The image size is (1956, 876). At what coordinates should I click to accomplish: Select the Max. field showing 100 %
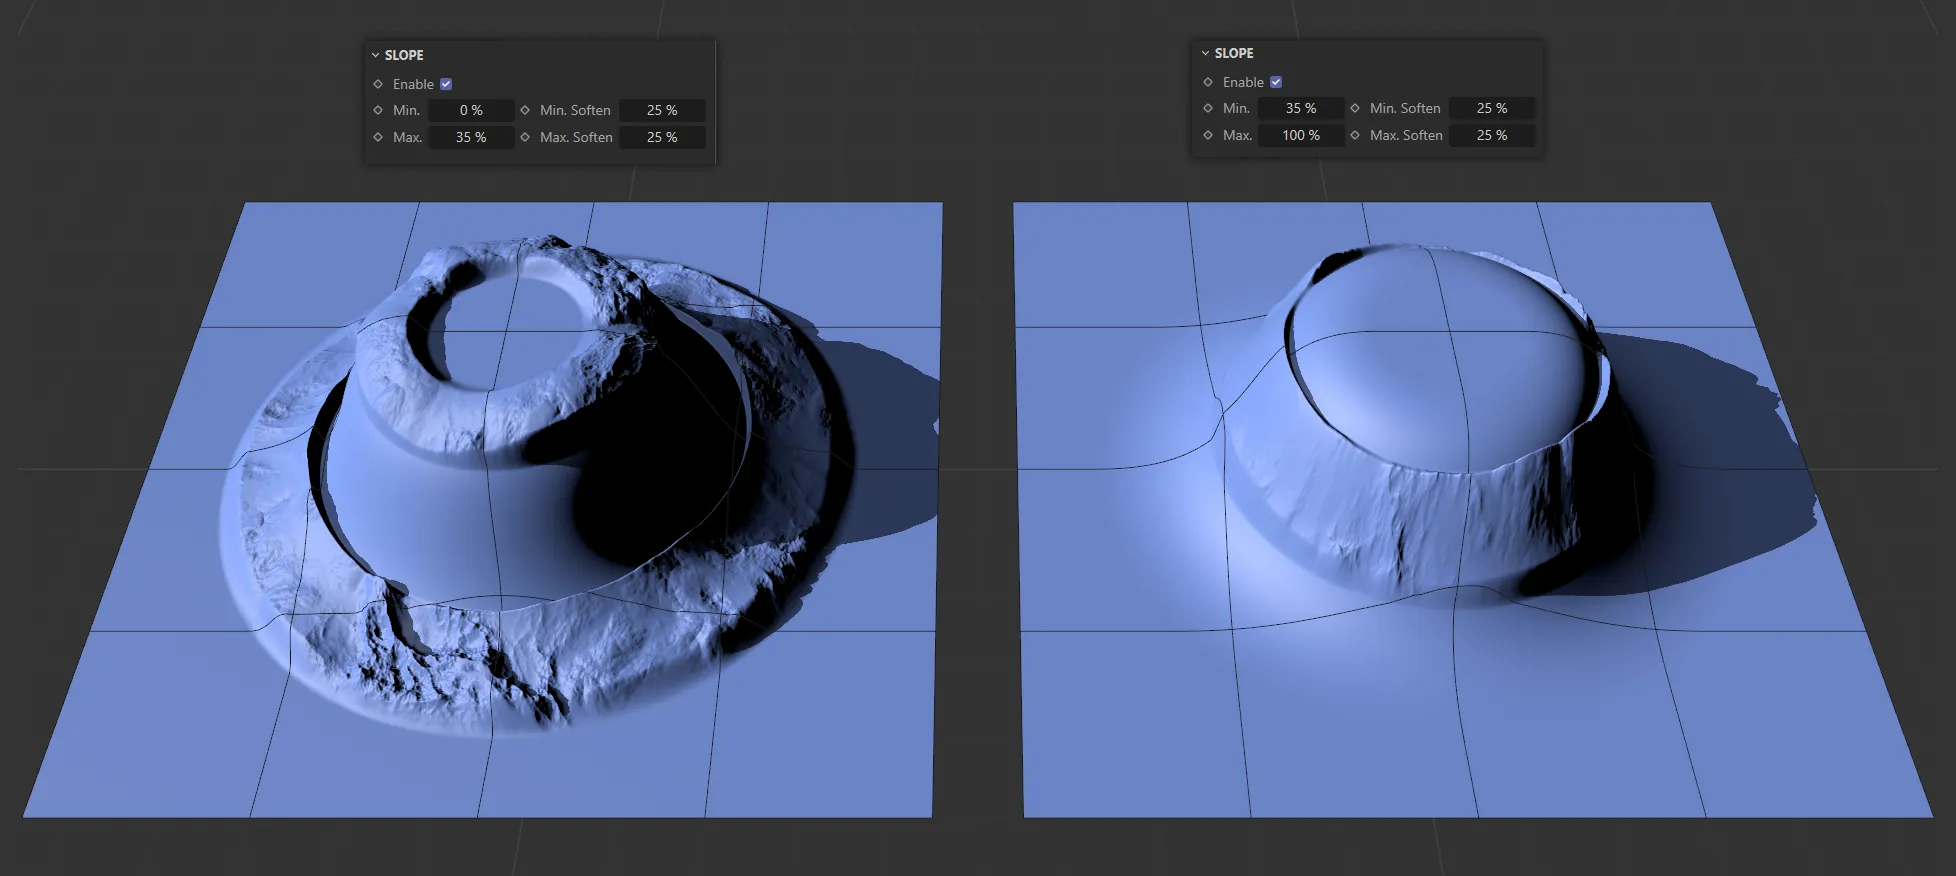click(1300, 135)
